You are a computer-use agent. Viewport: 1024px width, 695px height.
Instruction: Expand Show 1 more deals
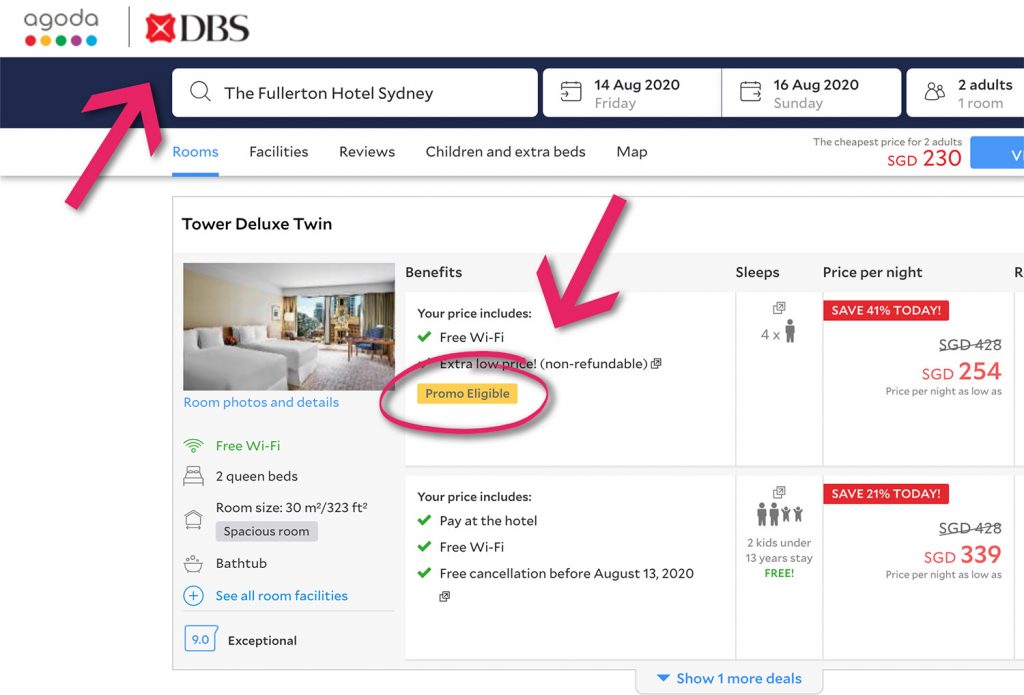(x=729, y=678)
